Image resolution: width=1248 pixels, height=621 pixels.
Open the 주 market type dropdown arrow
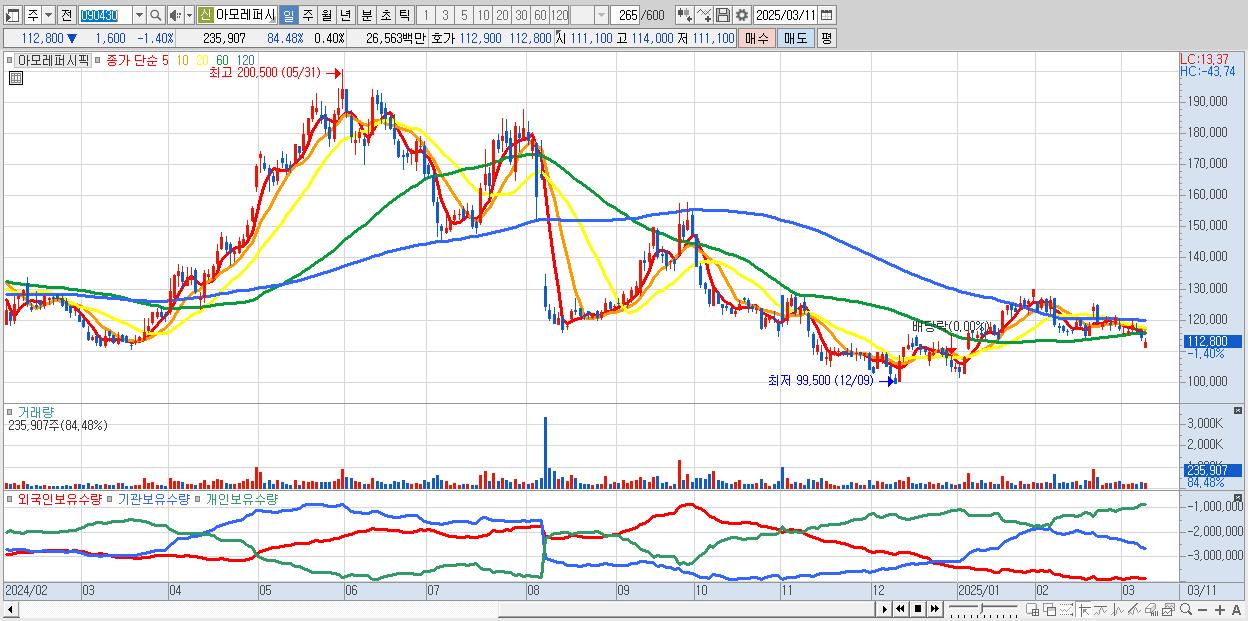click(x=48, y=15)
